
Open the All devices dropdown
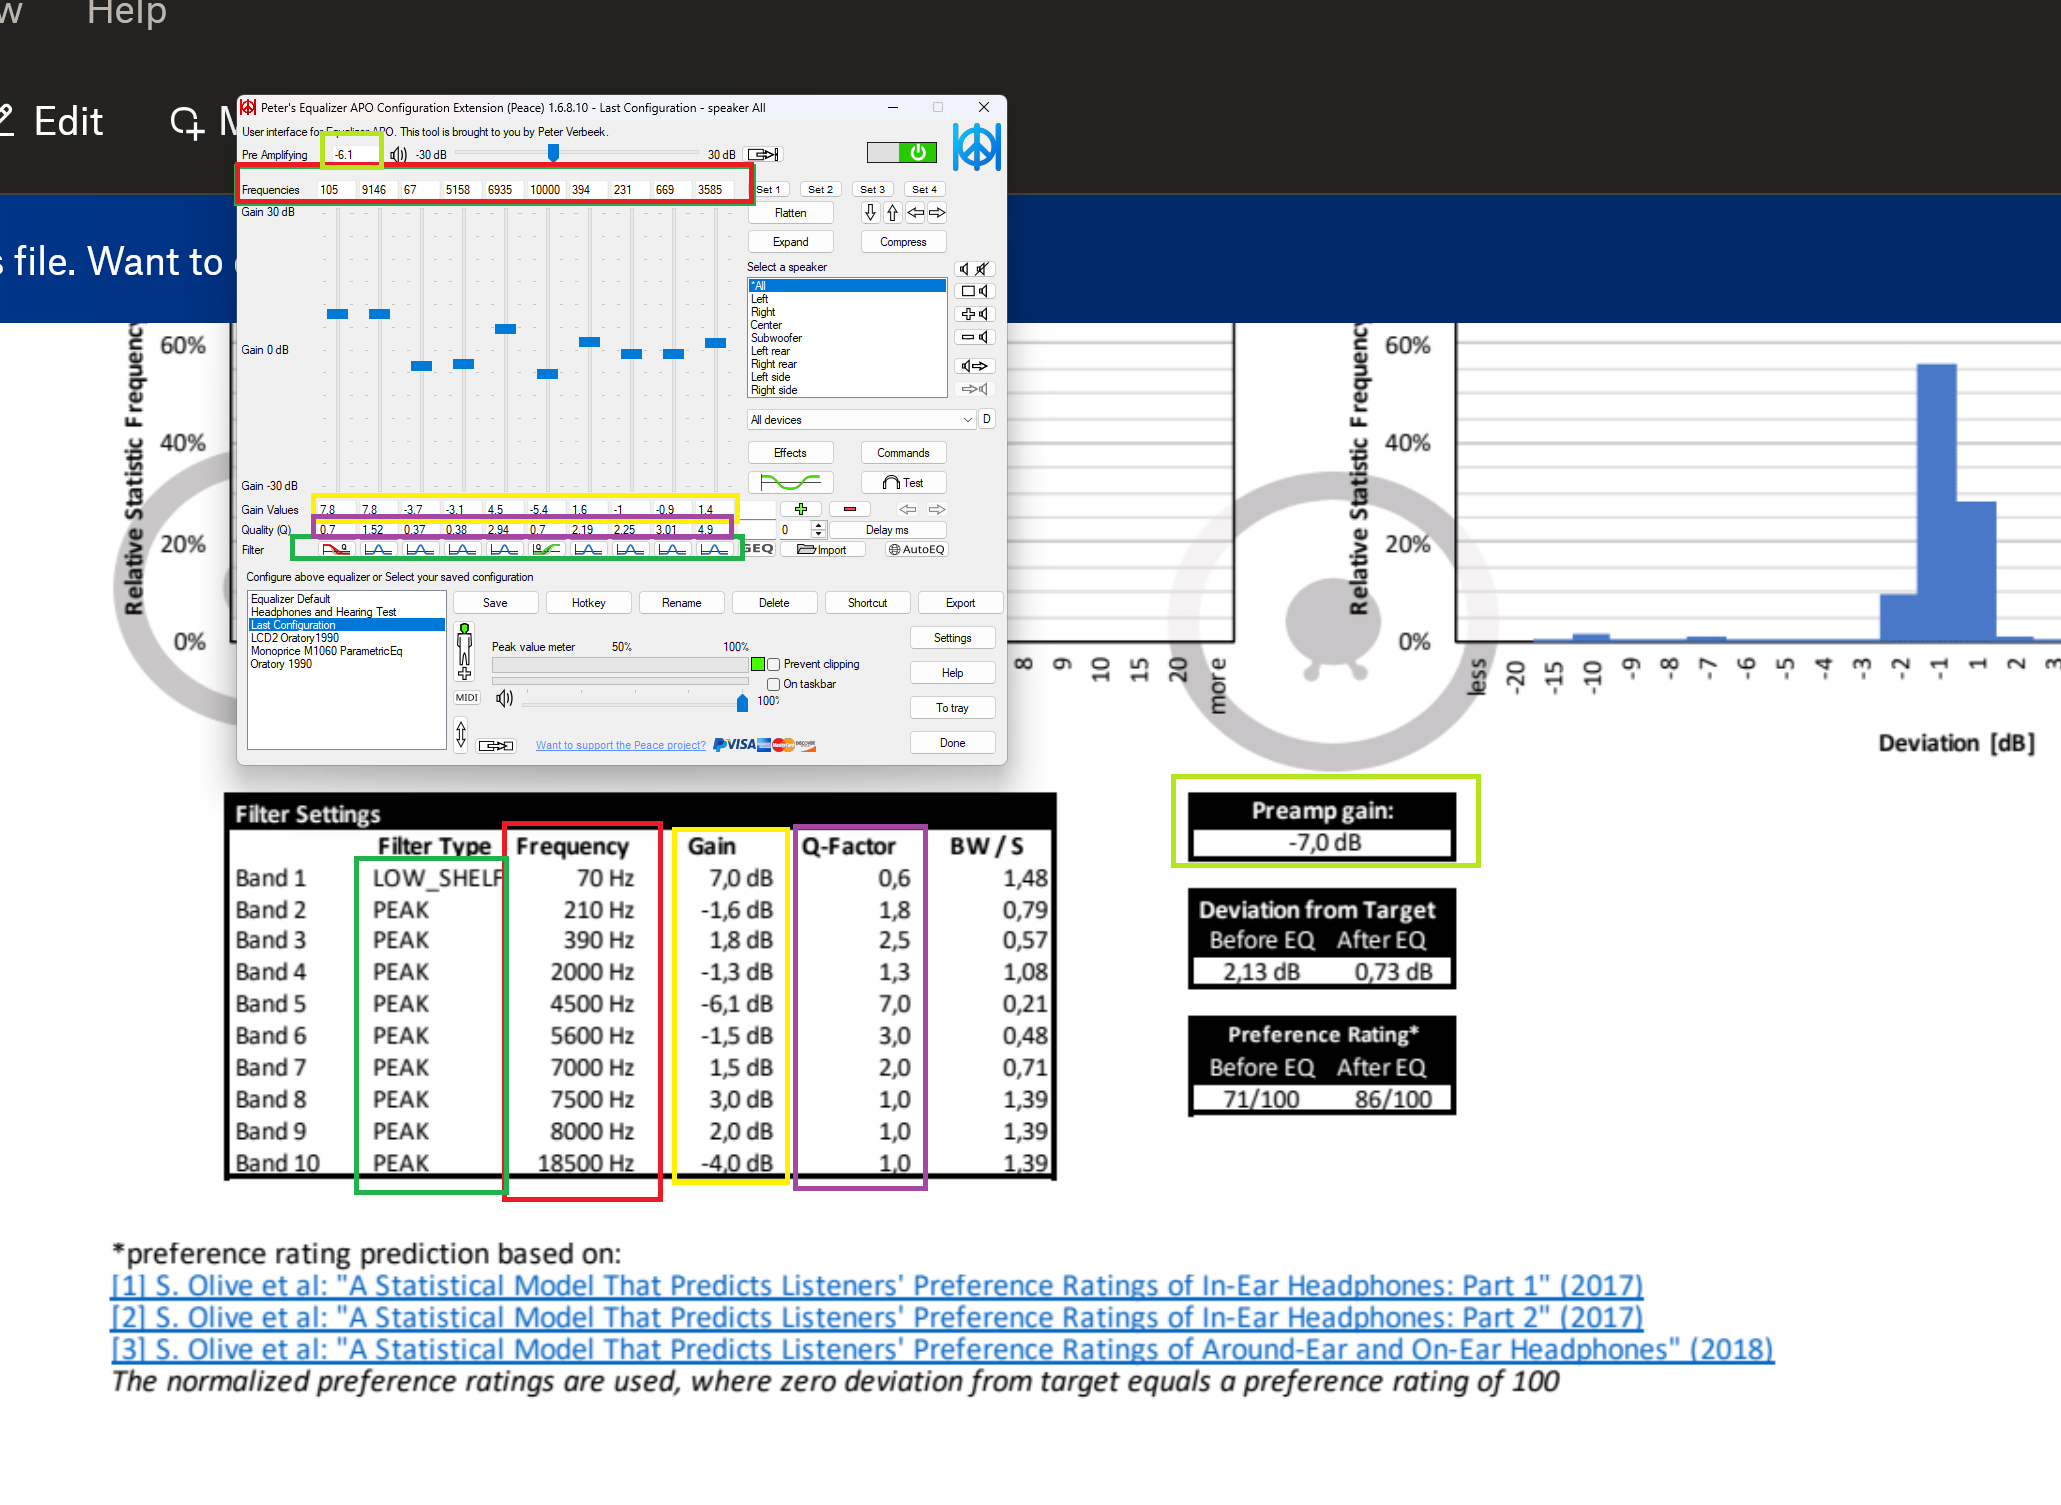click(861, 420)
